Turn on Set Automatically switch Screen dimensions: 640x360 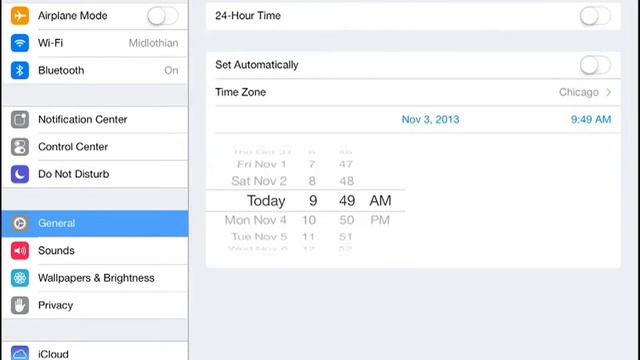click(x=595, y=65)
